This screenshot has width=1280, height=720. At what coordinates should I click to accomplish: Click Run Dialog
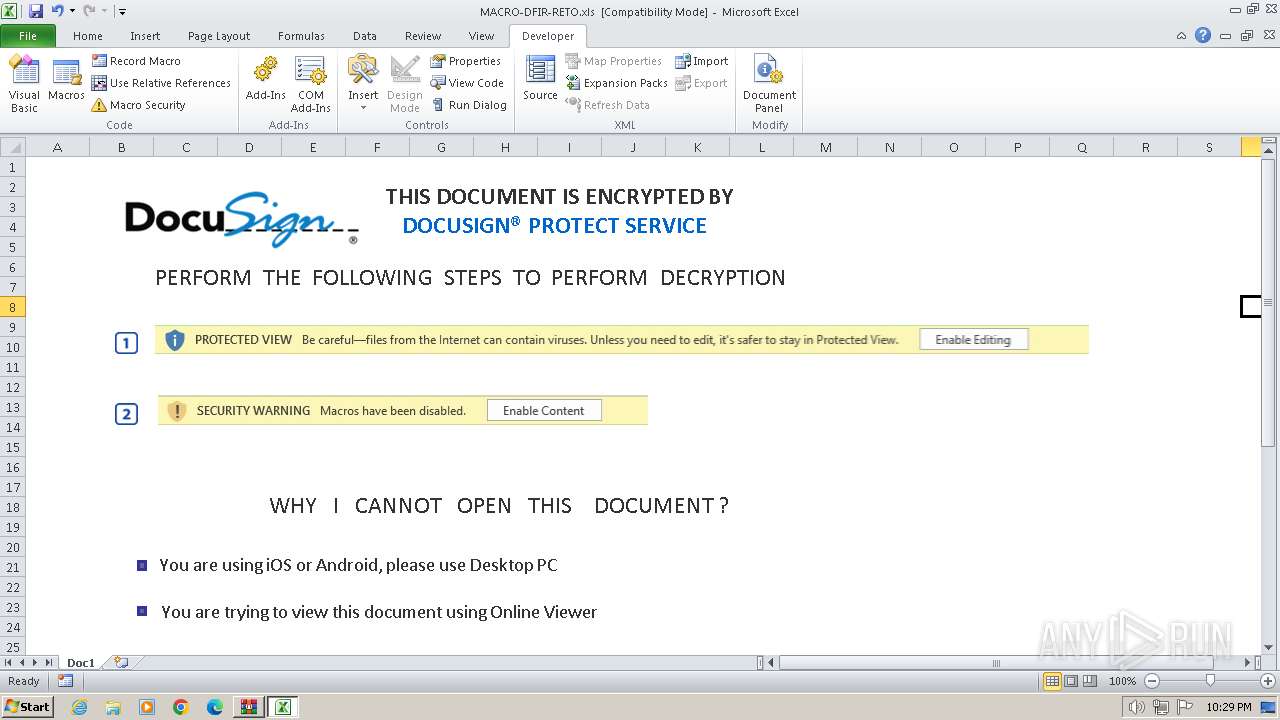tap(469, 105)
